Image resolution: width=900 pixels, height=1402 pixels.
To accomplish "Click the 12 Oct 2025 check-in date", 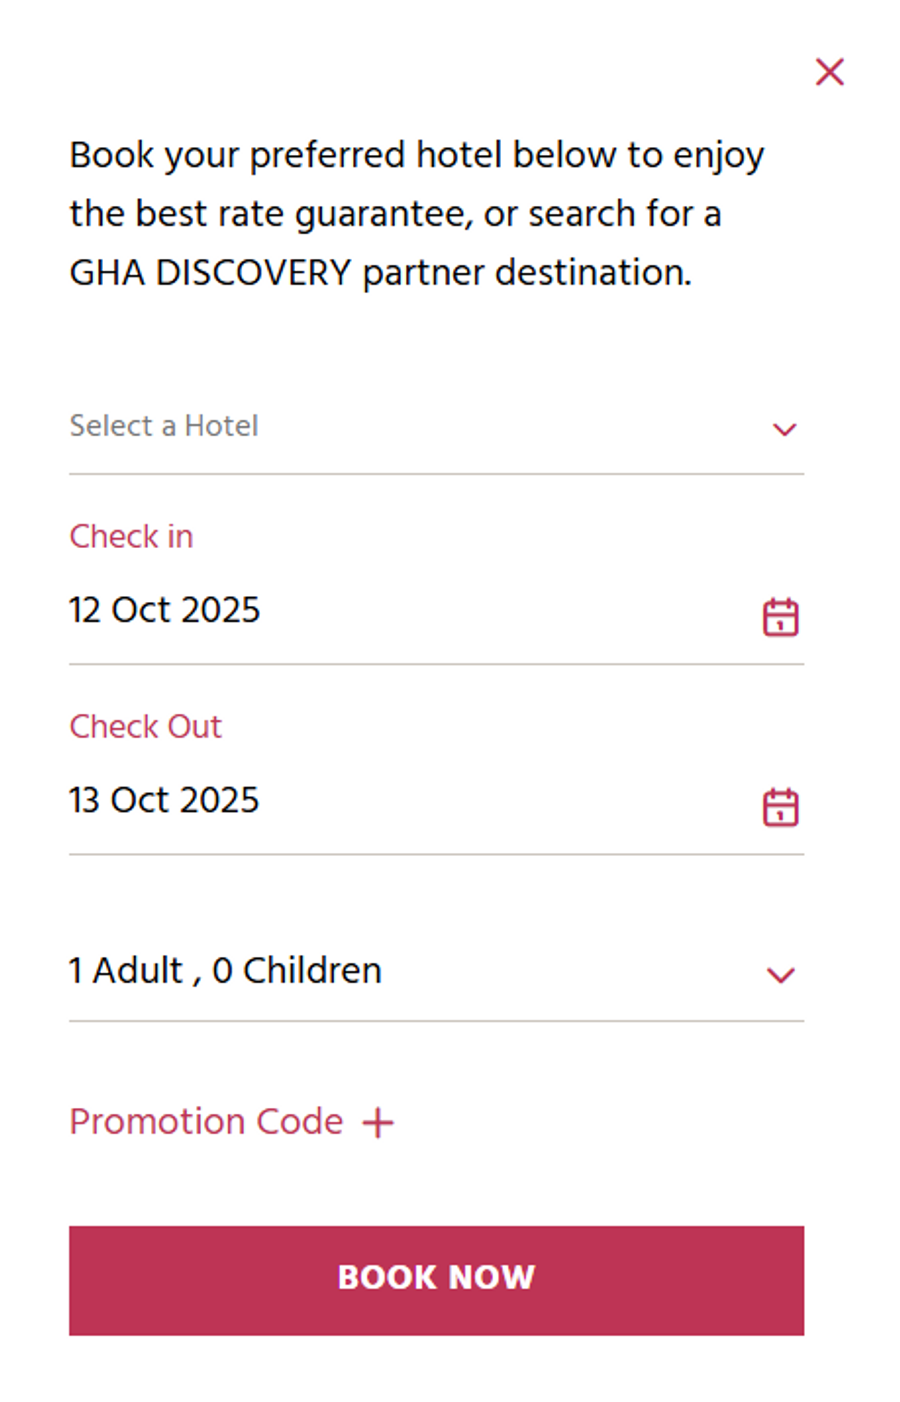I will tap(164, 610).
